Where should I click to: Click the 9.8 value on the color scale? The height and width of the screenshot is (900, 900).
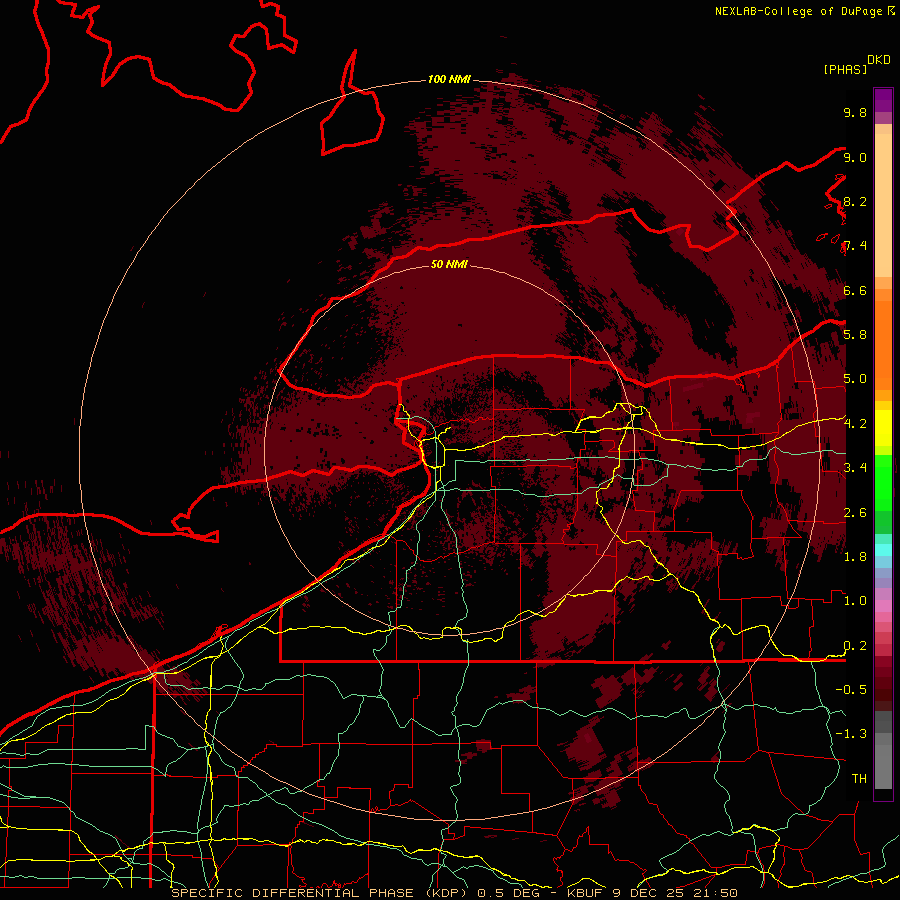click(x=855, y=112)
